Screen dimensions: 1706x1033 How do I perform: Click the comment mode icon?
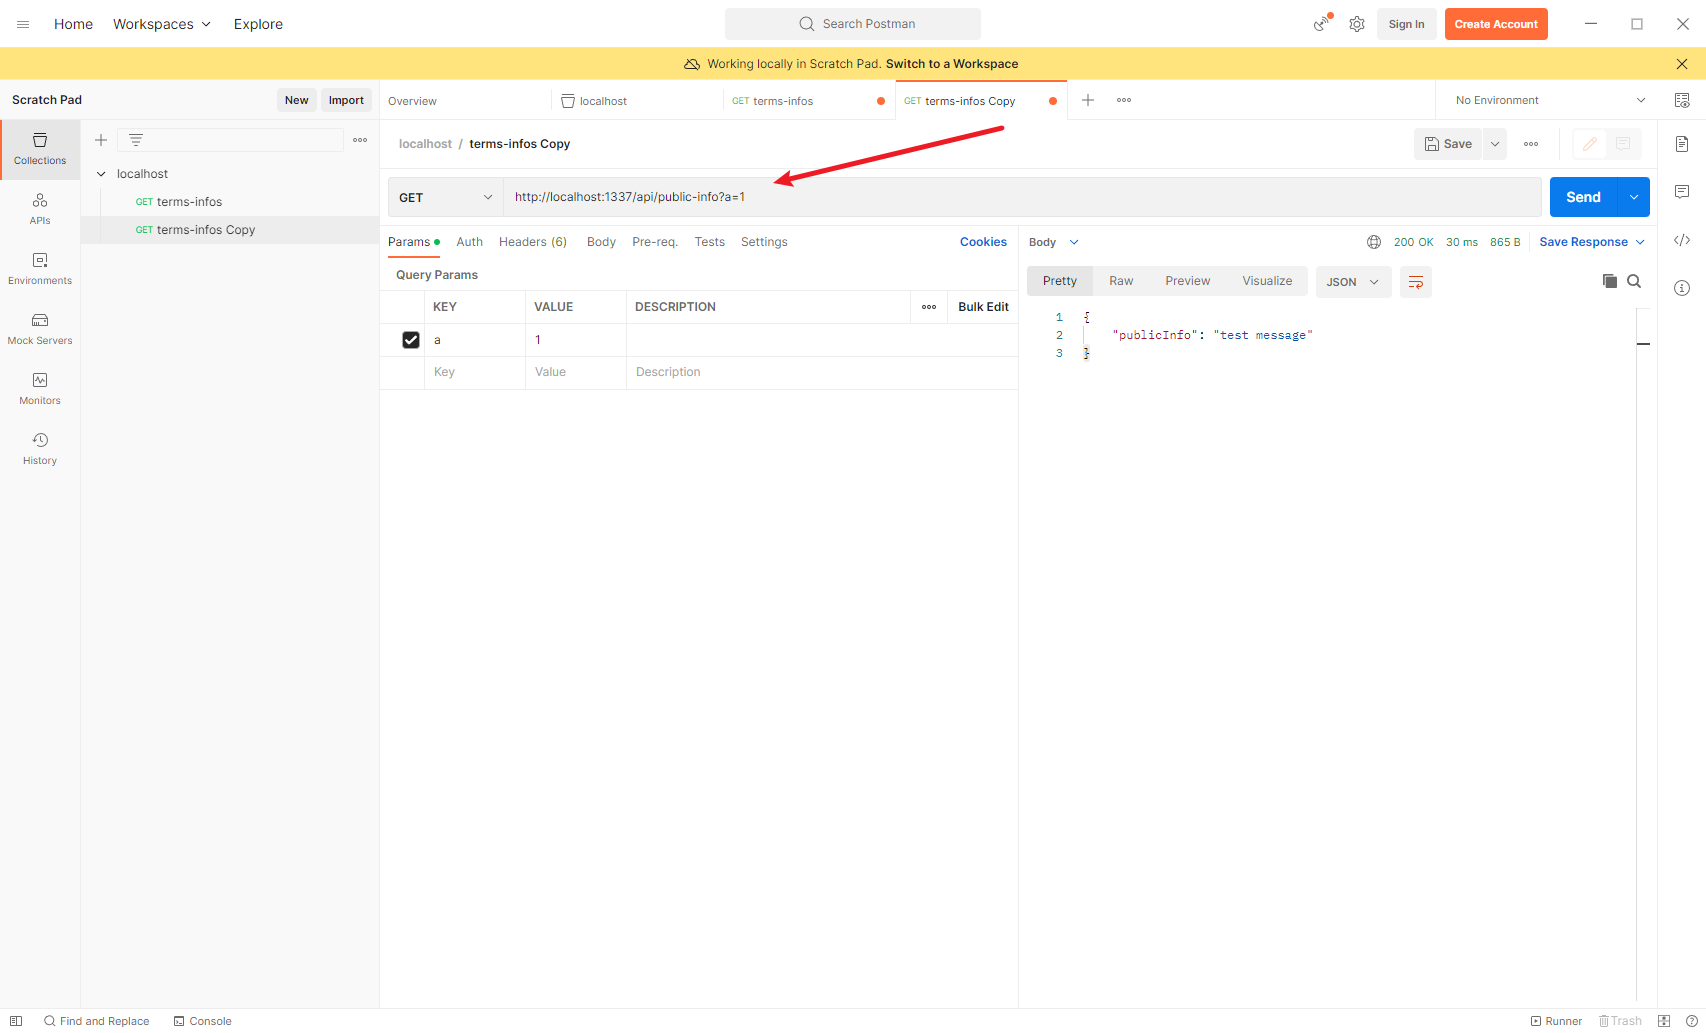pyautogui.click(x=1623, y=144)
